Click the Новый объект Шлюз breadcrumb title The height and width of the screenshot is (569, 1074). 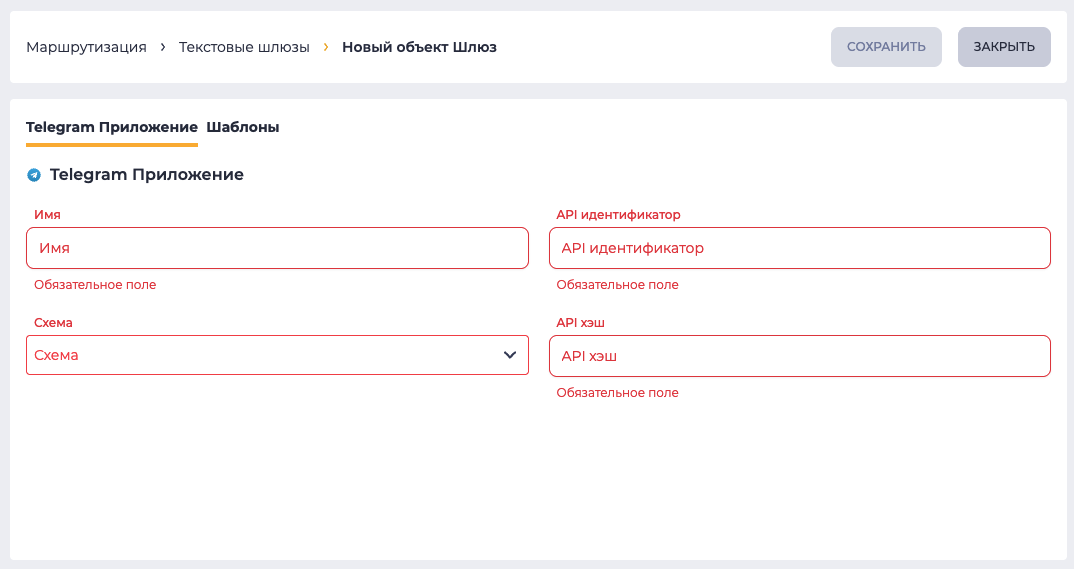coord(419,47)
